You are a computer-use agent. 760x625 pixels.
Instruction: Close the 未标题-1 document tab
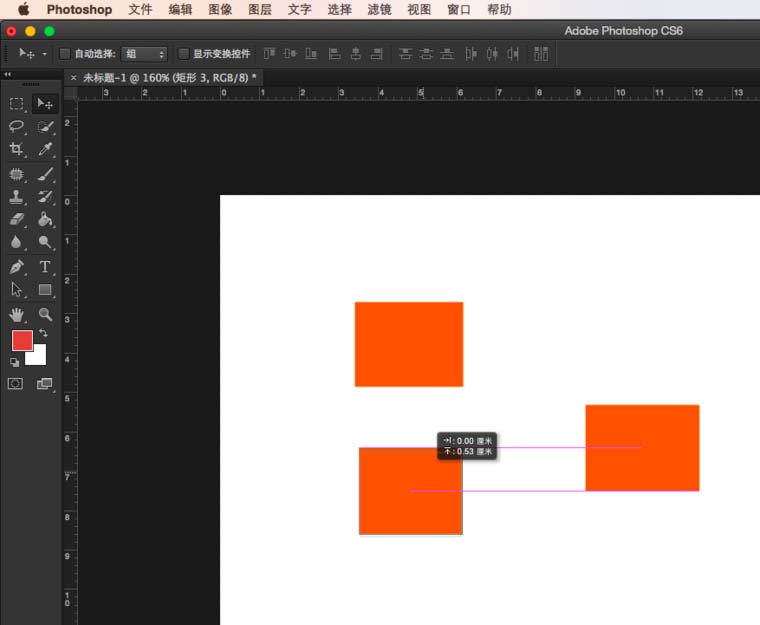click(73, 78)
